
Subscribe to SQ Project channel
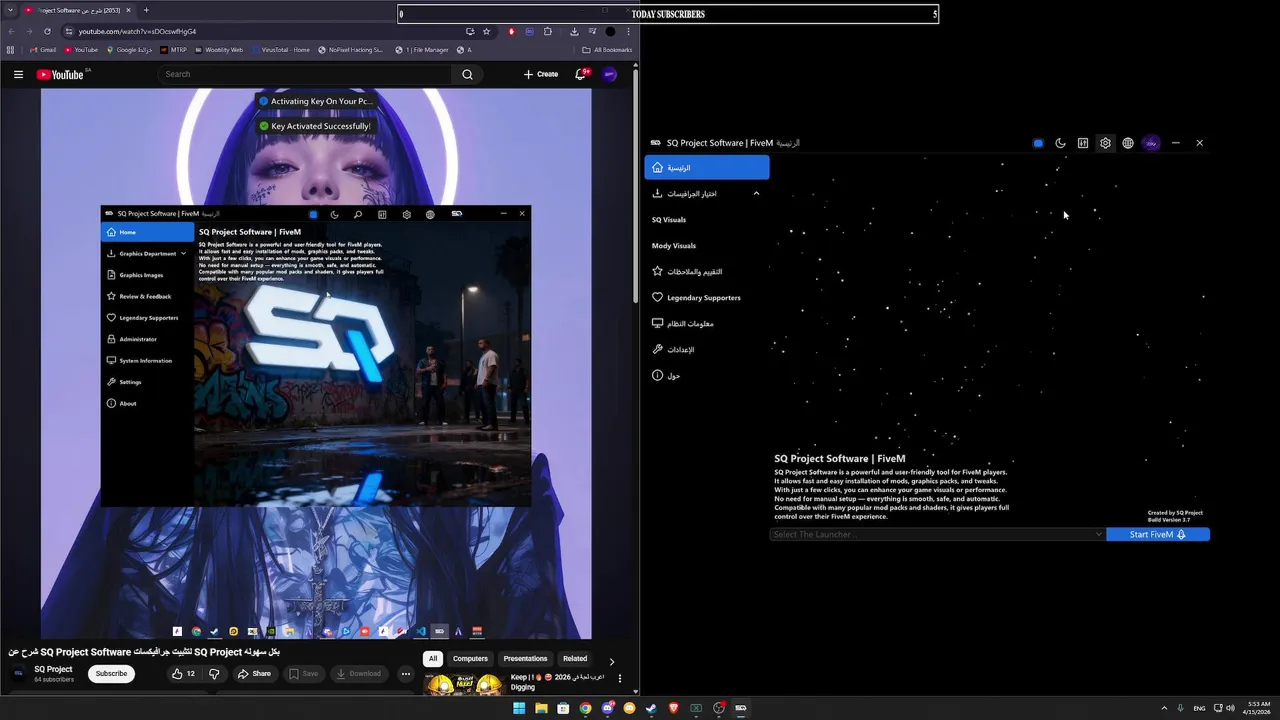tap(111, 674)
